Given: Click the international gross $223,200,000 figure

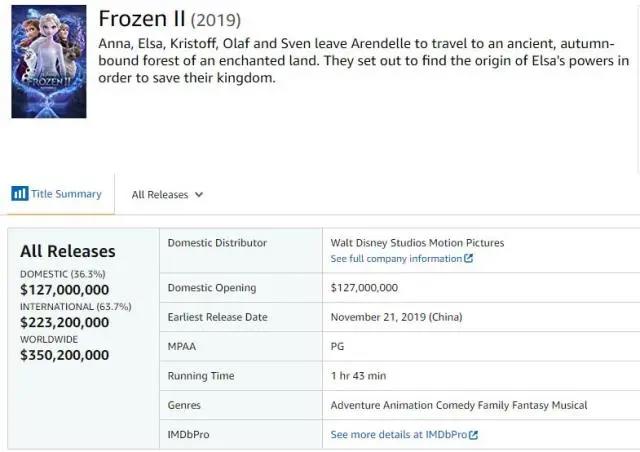Looking at the screenshot, I should [x=65, y=322].
